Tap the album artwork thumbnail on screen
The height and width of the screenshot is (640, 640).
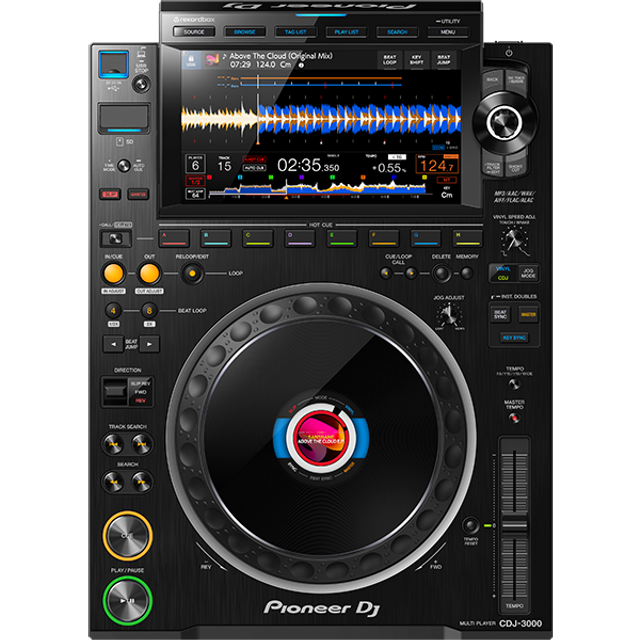pyautogui.click(x=212, y=60)
